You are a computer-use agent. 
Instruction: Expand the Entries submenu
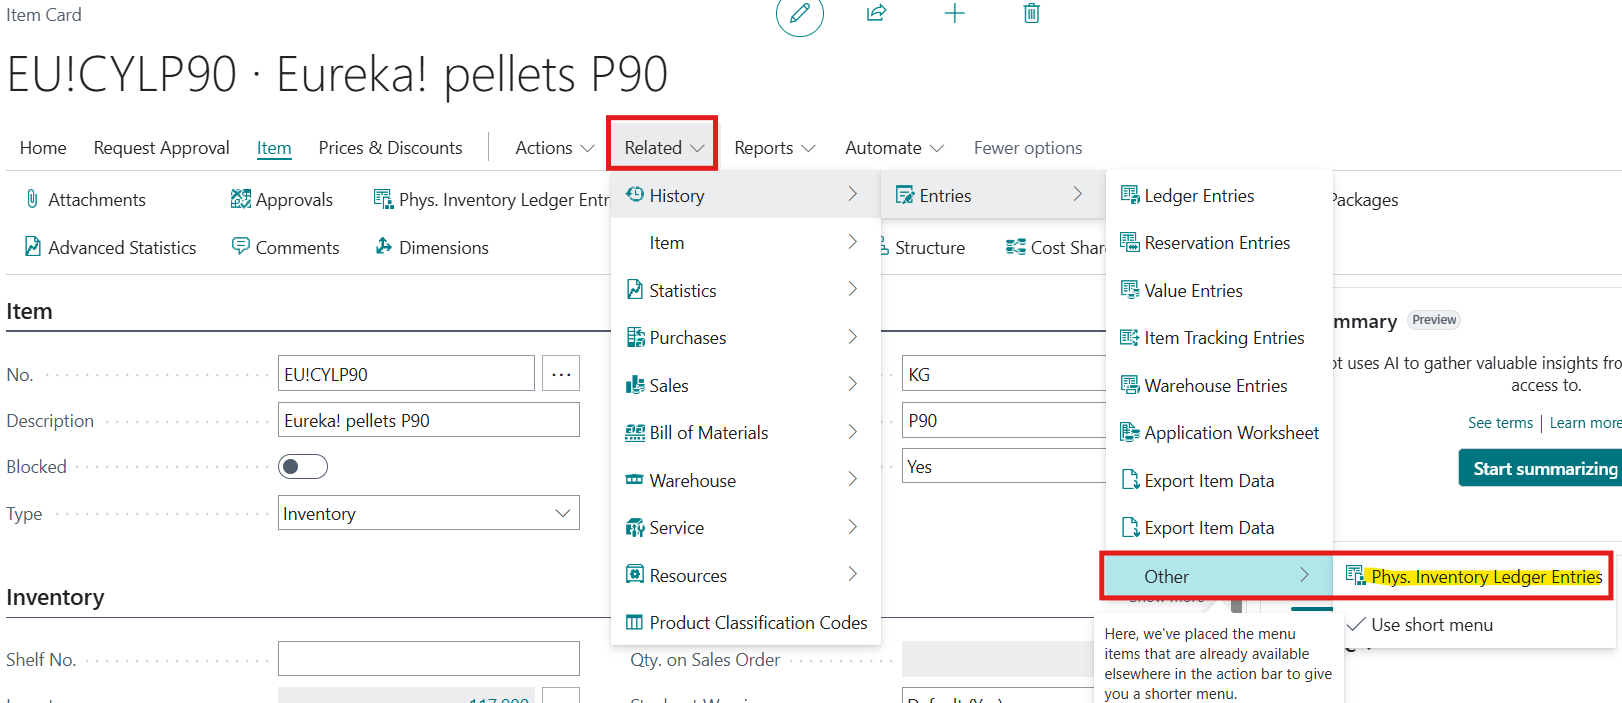[x=993, y=195]
